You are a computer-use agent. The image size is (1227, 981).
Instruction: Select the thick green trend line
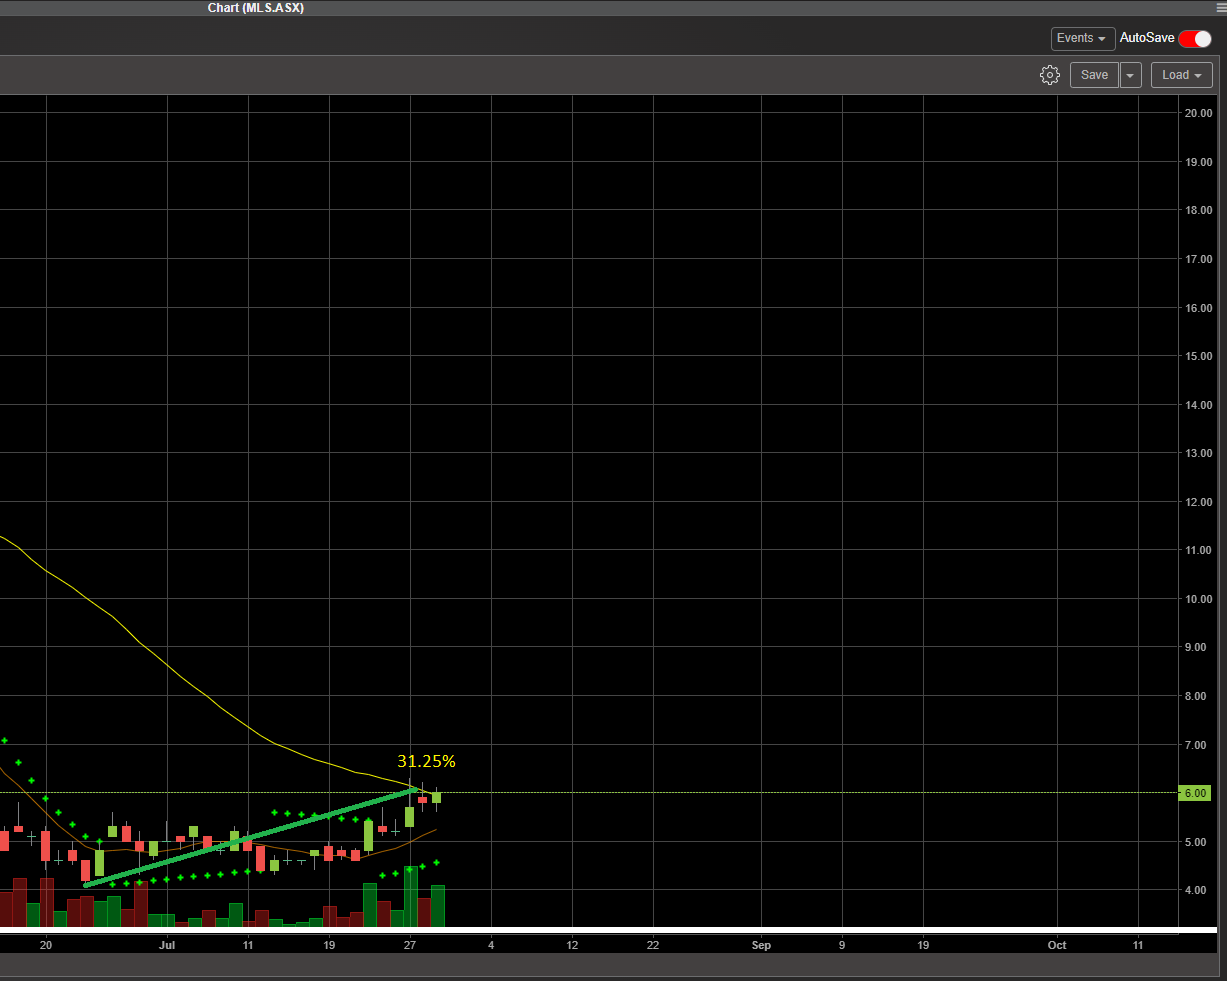(250, 837)
